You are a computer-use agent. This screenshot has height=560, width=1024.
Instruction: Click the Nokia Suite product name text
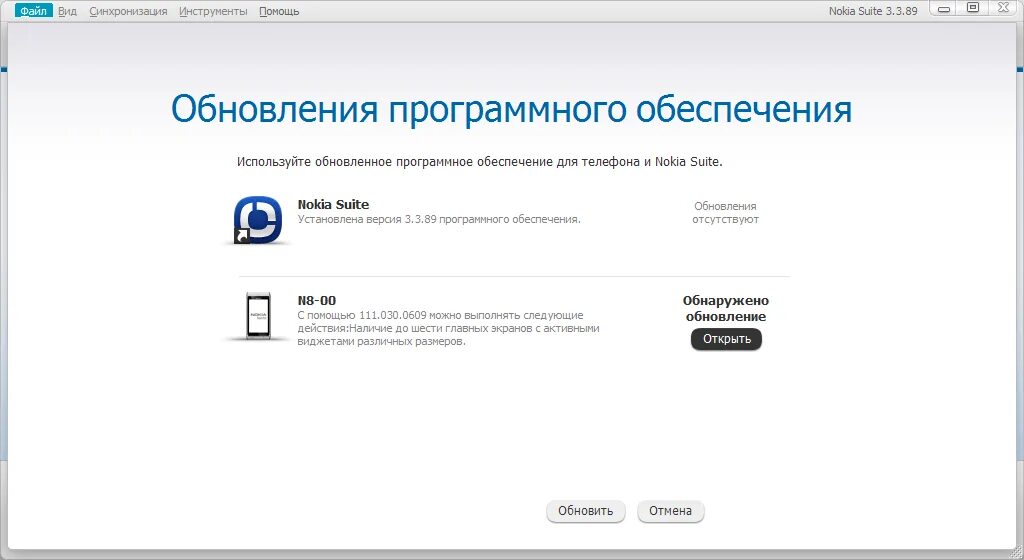click(x=333, y=204)
